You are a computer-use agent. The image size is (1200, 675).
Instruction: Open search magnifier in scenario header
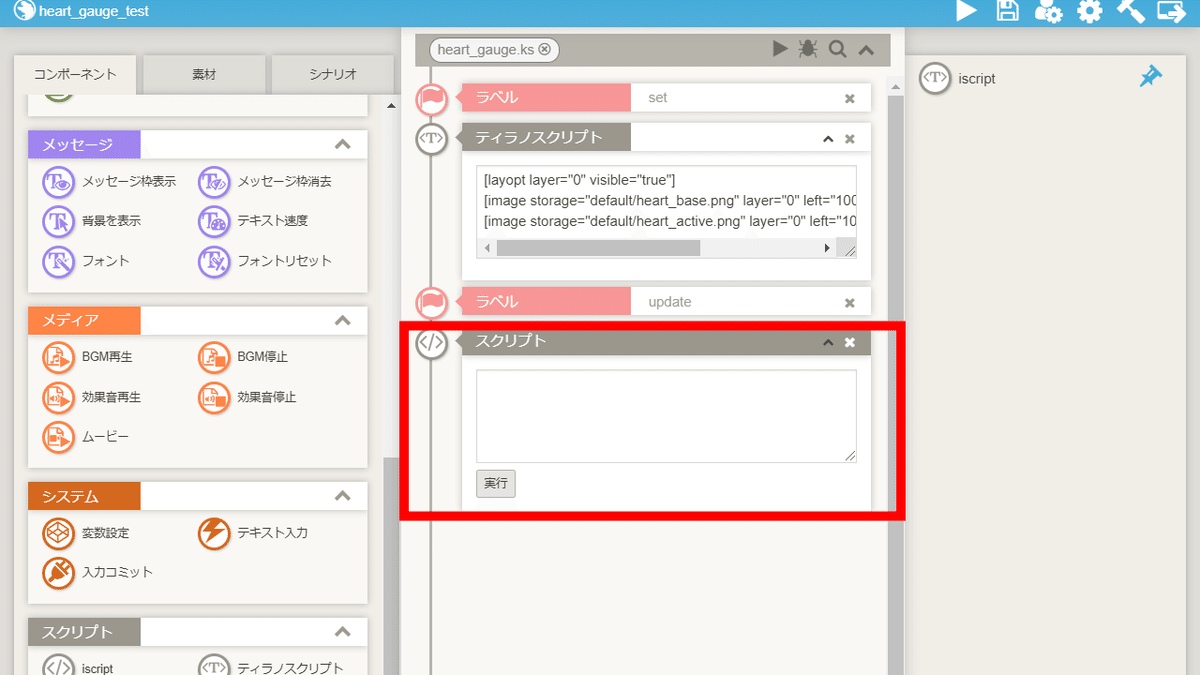(838, 49)
